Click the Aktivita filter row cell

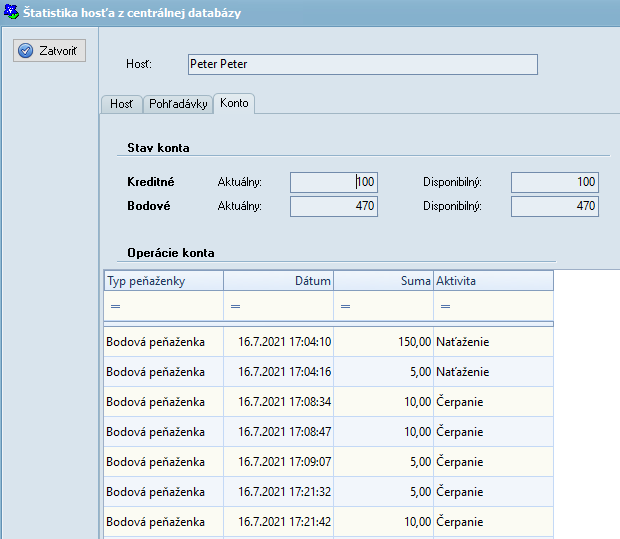[x=492, y=306]
